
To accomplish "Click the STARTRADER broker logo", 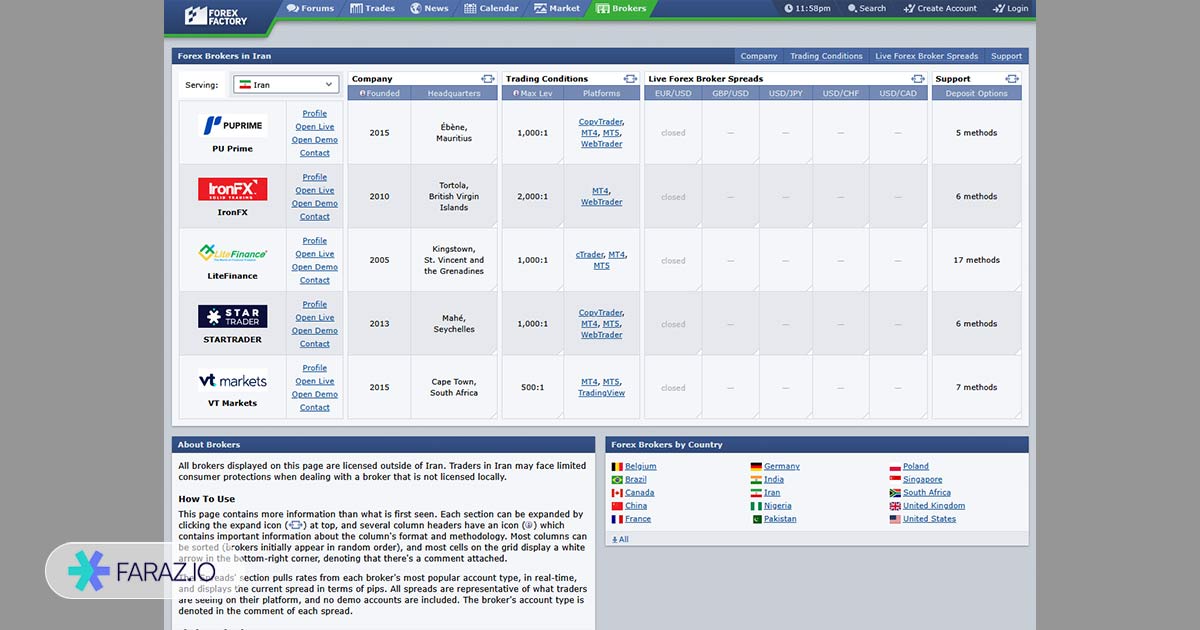I will [233, 317].
